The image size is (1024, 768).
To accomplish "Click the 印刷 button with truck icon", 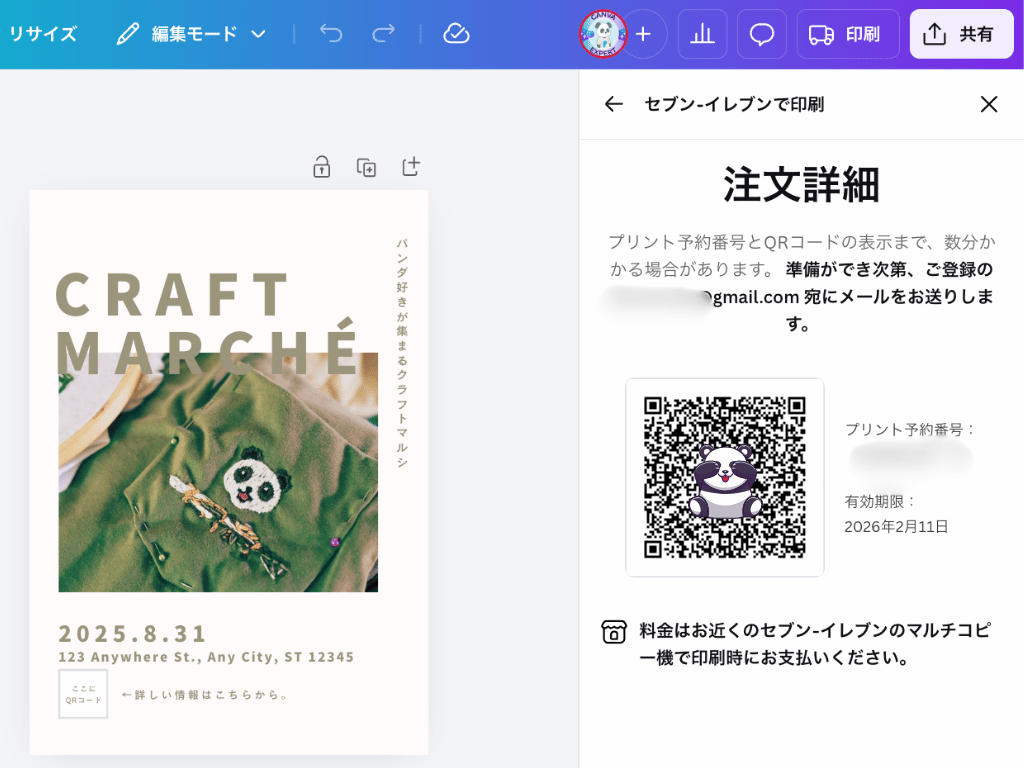I will (847, 33).
